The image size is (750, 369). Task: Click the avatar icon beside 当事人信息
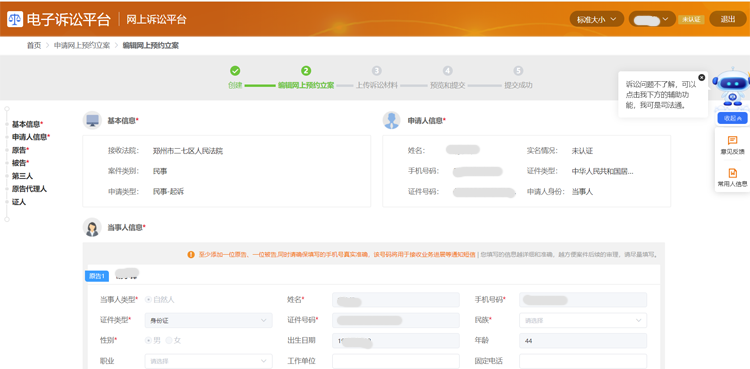(92, 227)
